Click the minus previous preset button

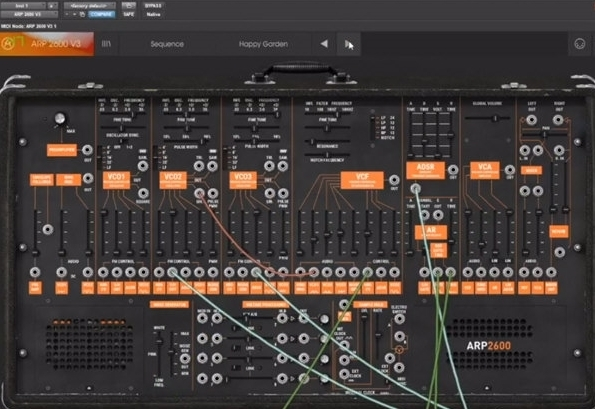pyautogui.click(x=67, y=14)
